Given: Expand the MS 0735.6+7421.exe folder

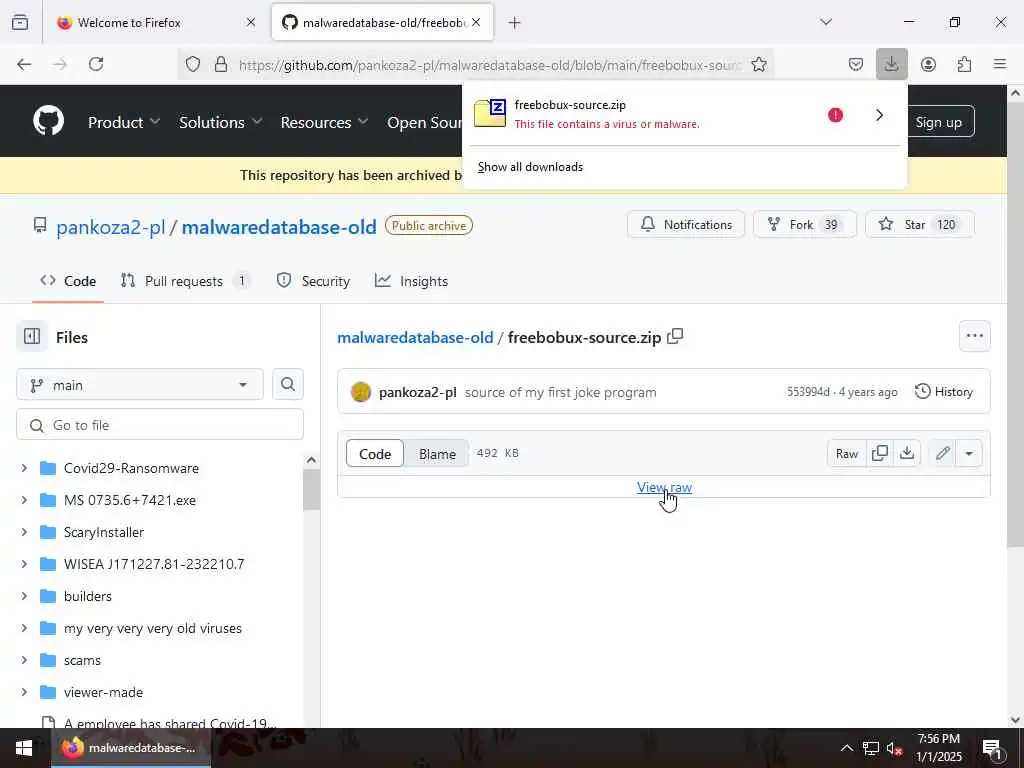Looking at the screenshot, I should 24,500.
